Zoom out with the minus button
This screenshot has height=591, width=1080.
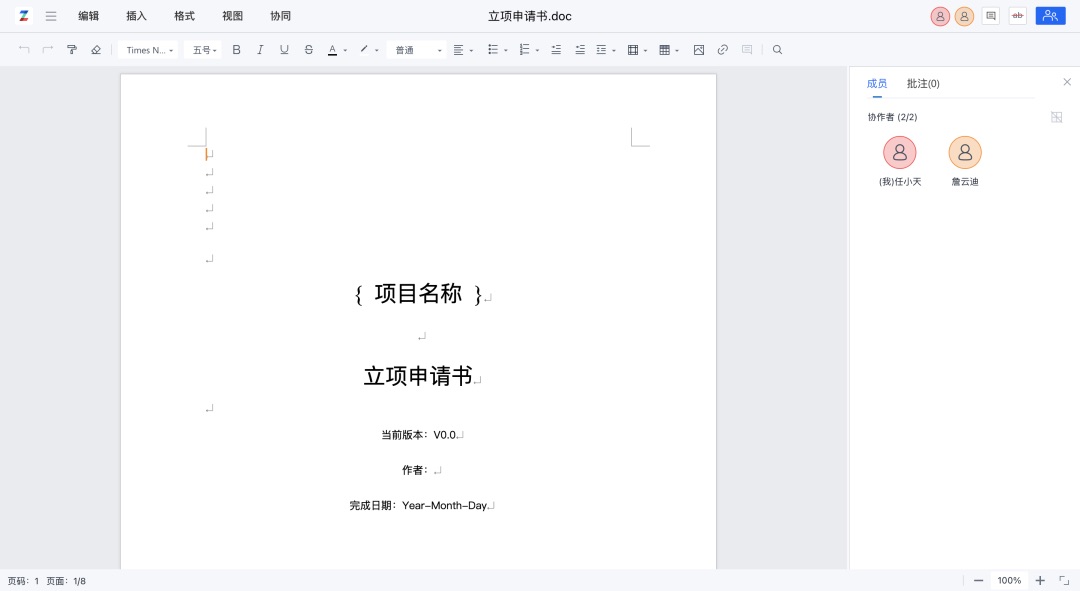click(978, 581)
